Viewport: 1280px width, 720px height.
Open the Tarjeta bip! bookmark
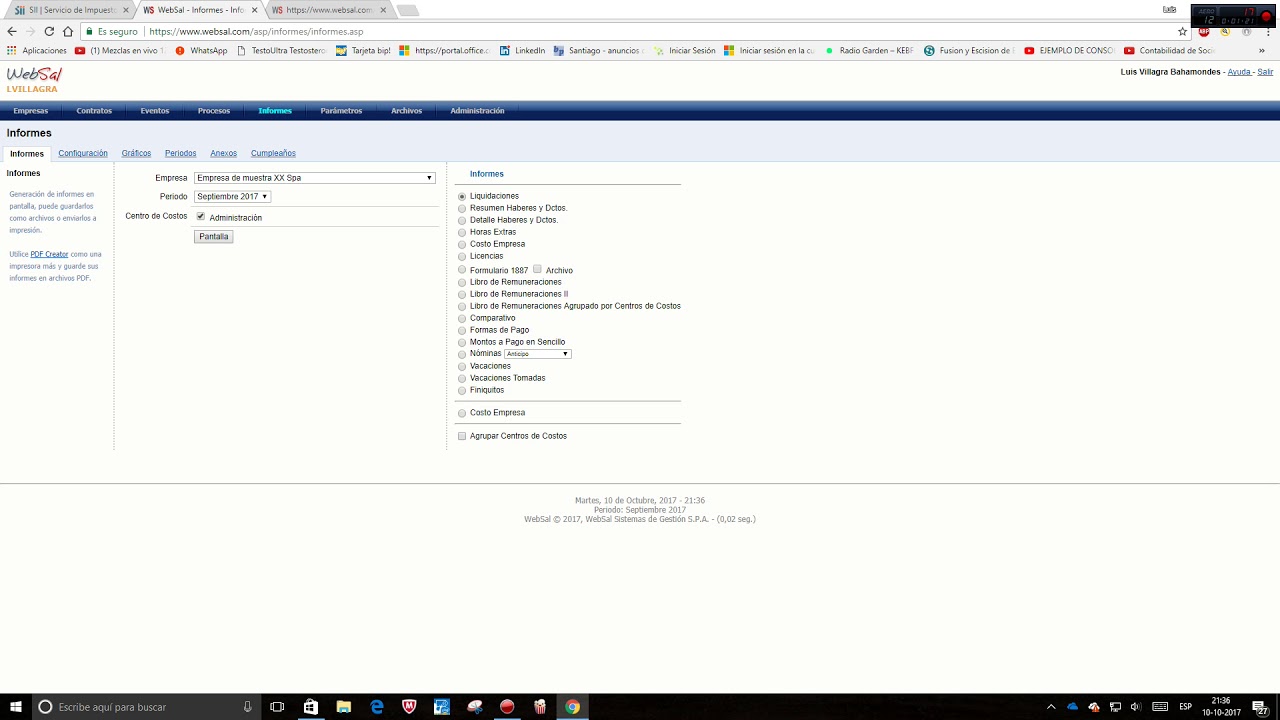[x=363, y=50]
